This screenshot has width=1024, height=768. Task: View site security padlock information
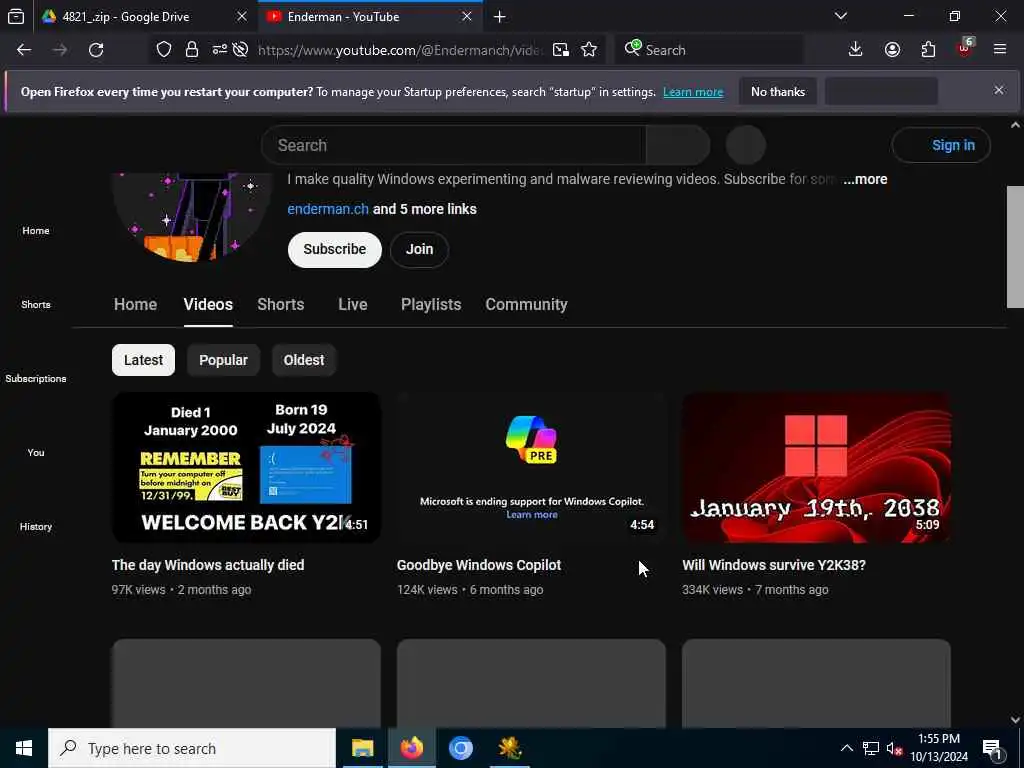click(192, 50)
